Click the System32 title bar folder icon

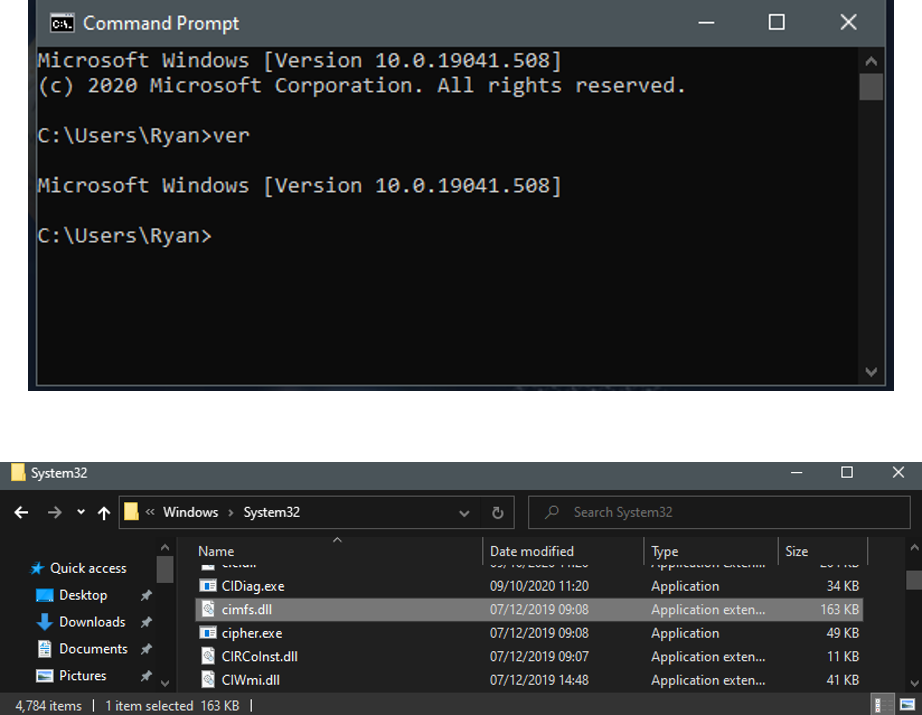pyautogui.click(x=18, y=473)
